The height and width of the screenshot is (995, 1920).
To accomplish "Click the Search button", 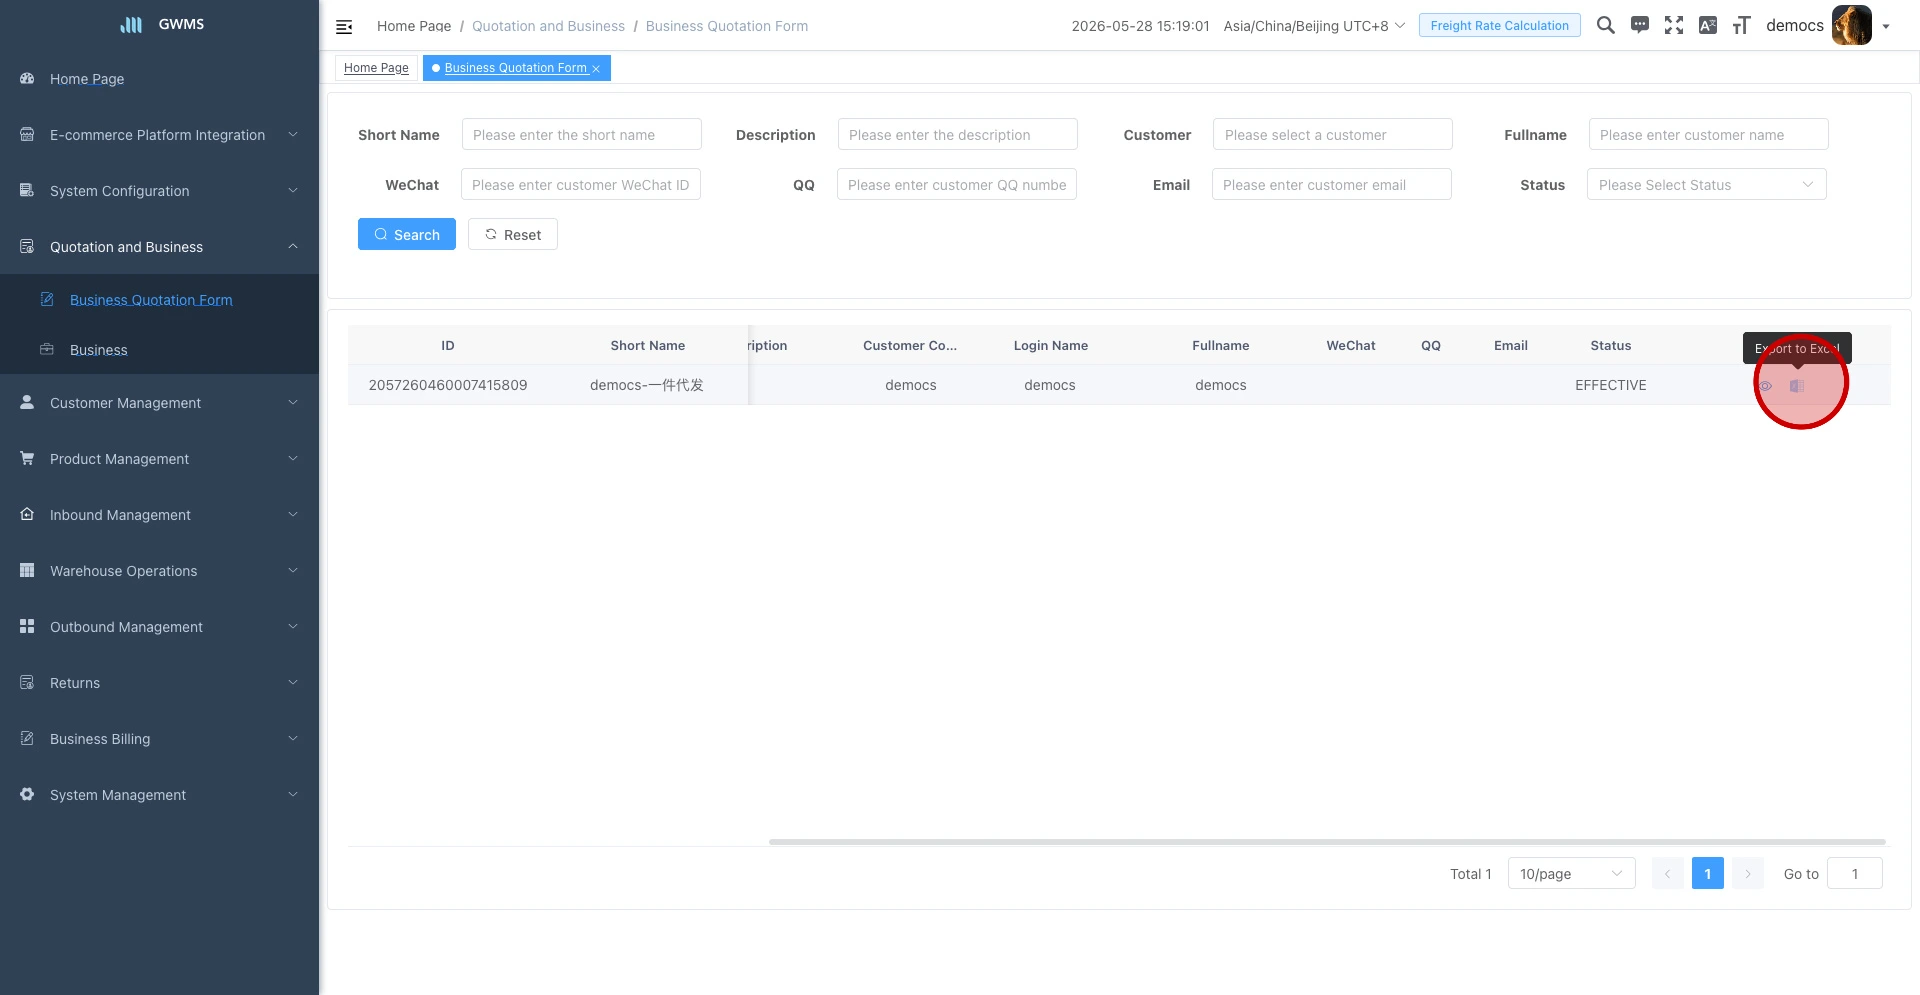I will tap(407, 234).
